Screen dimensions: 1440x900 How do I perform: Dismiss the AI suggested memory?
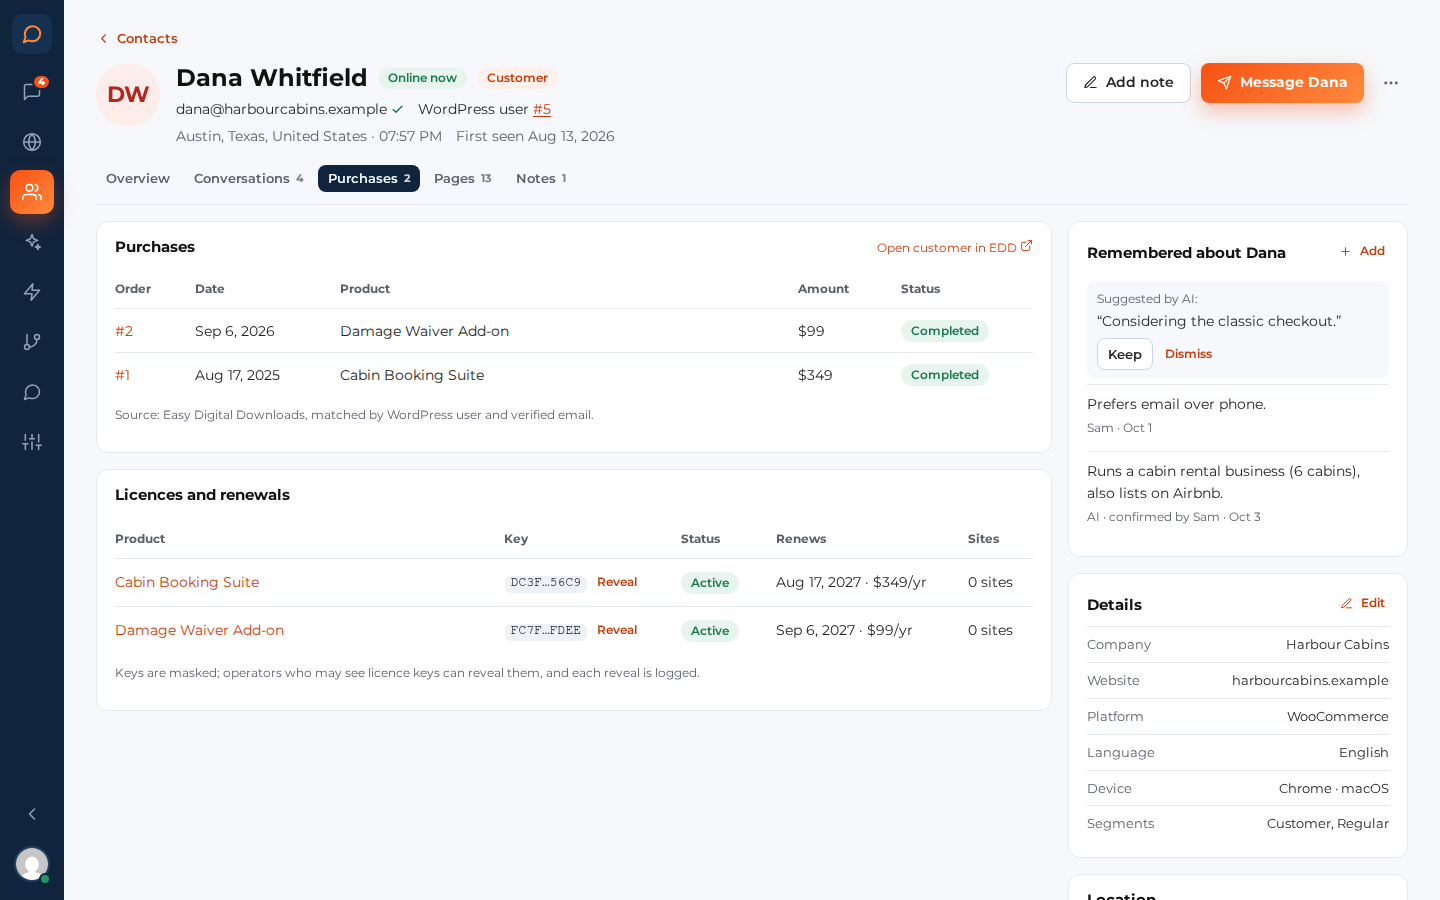(x=1188, y=354)
